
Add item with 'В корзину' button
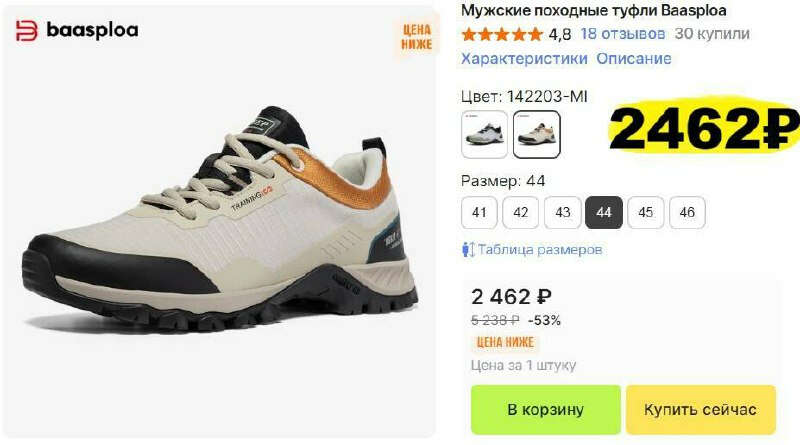545,410
